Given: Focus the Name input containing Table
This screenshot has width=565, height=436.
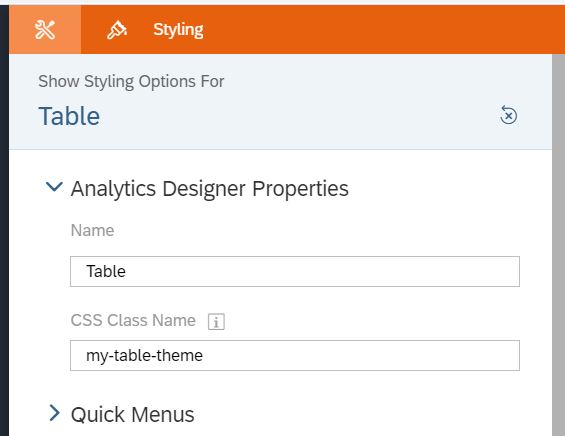Looking at the screenshot, I should click(x=295, y=271).
